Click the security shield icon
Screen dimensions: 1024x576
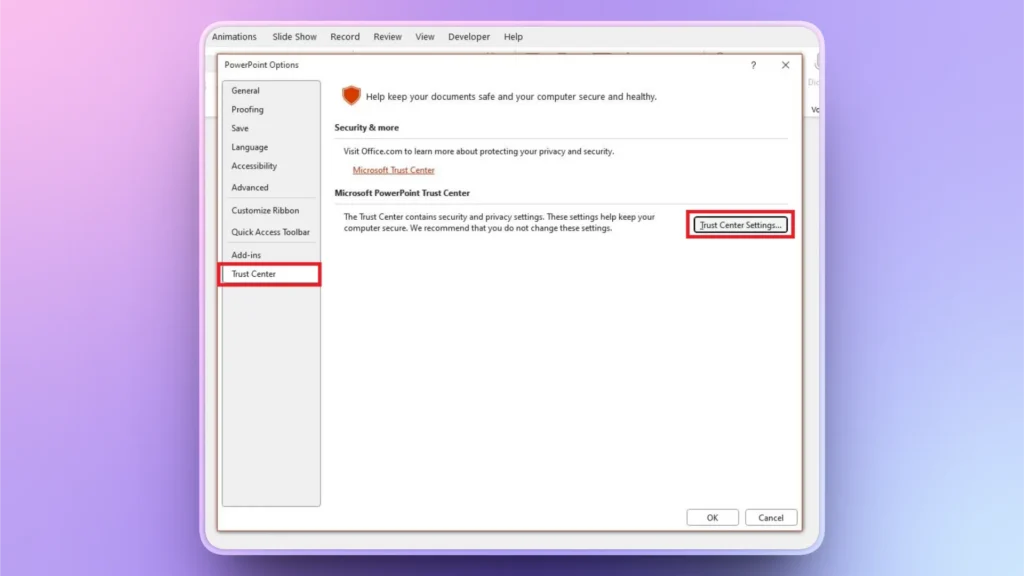click(x=351, y=95)
